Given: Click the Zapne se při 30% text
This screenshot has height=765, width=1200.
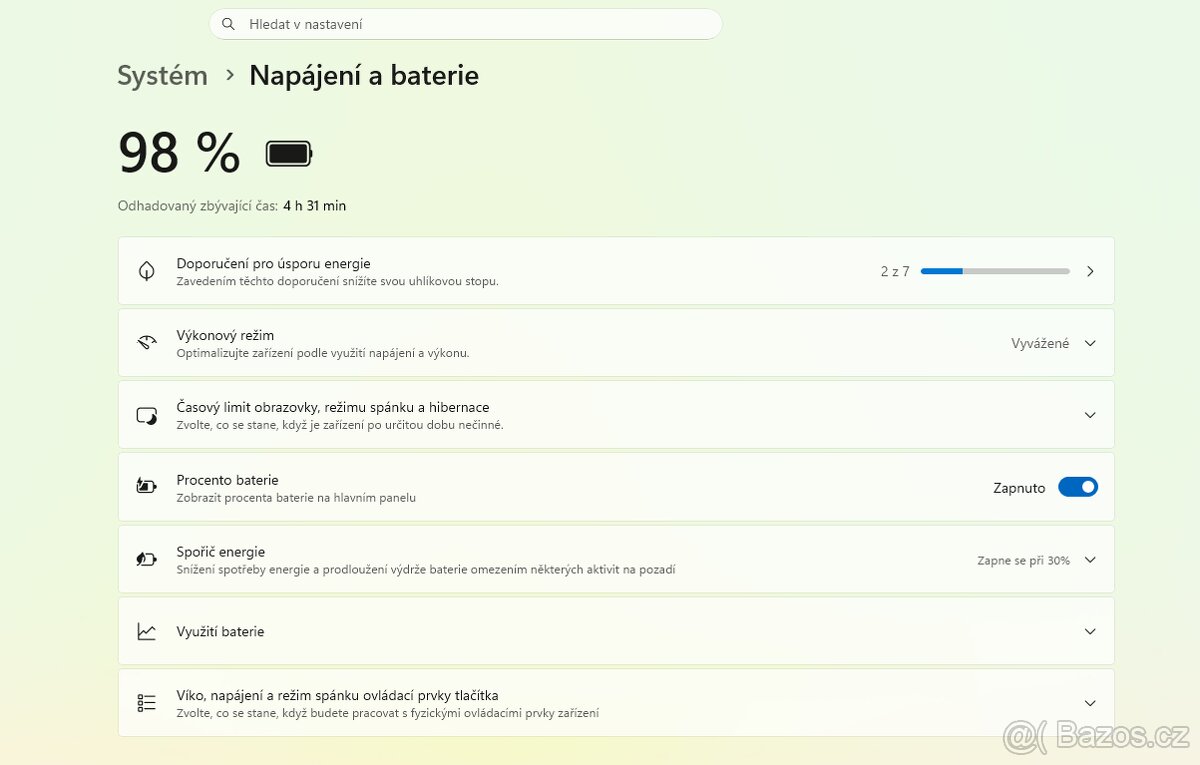Looking at the screenshot, I should click(x=1023, y=560).
